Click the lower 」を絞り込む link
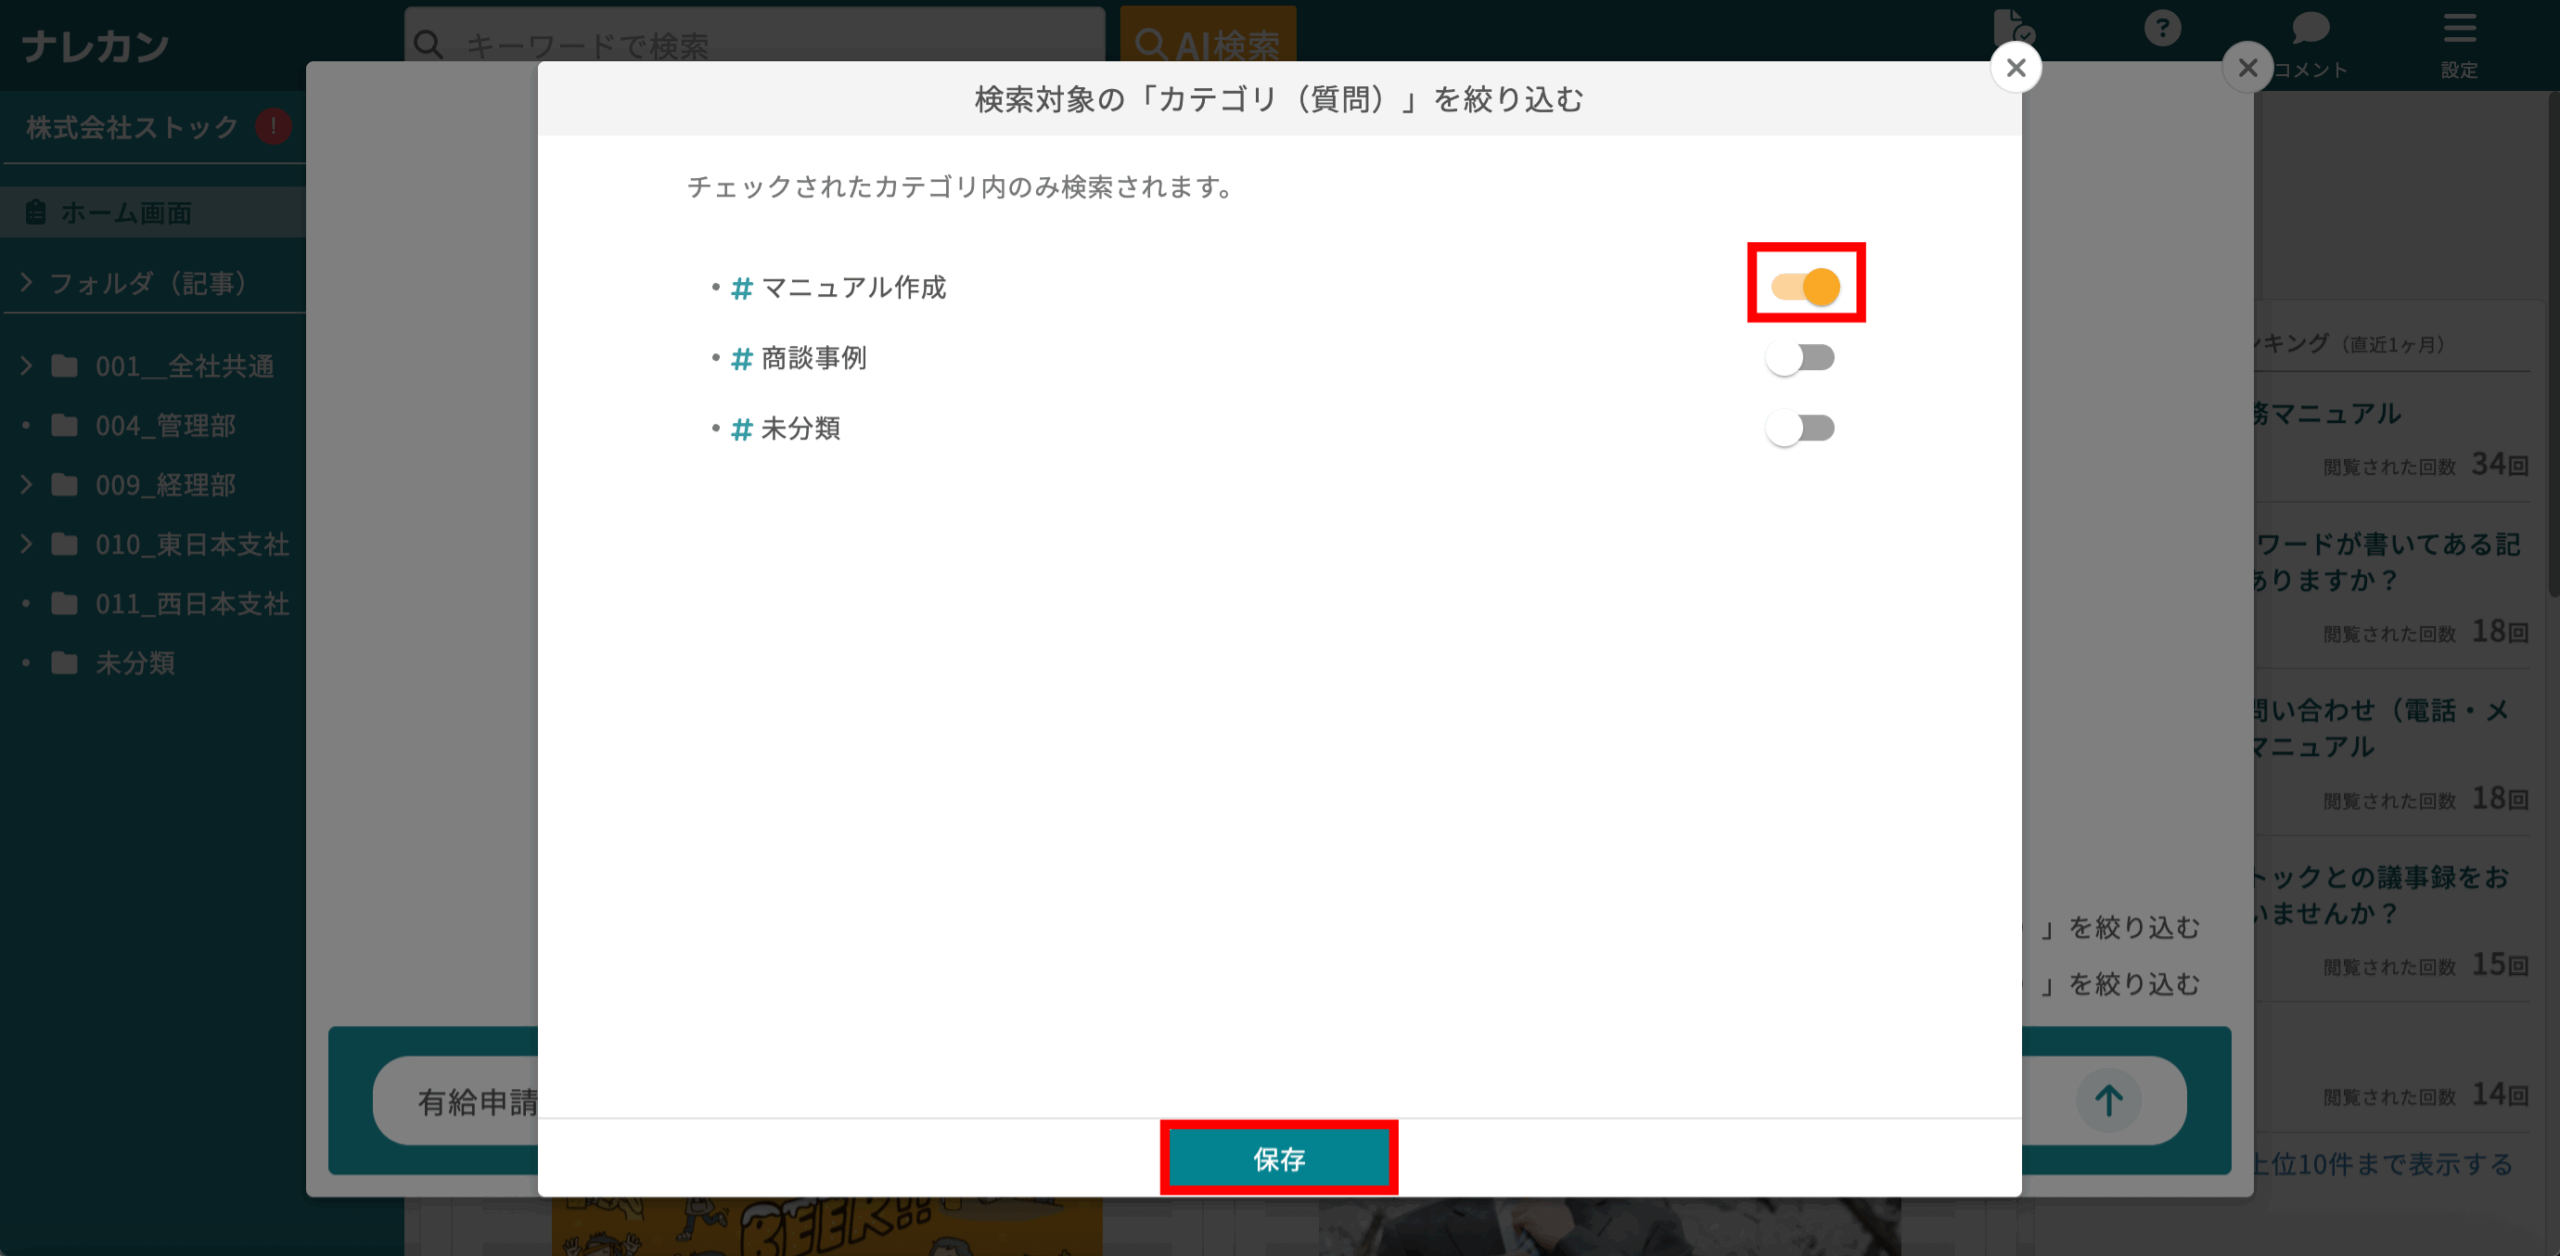The width and height of the screenshot is (2560, 1256). point(2120,984)
